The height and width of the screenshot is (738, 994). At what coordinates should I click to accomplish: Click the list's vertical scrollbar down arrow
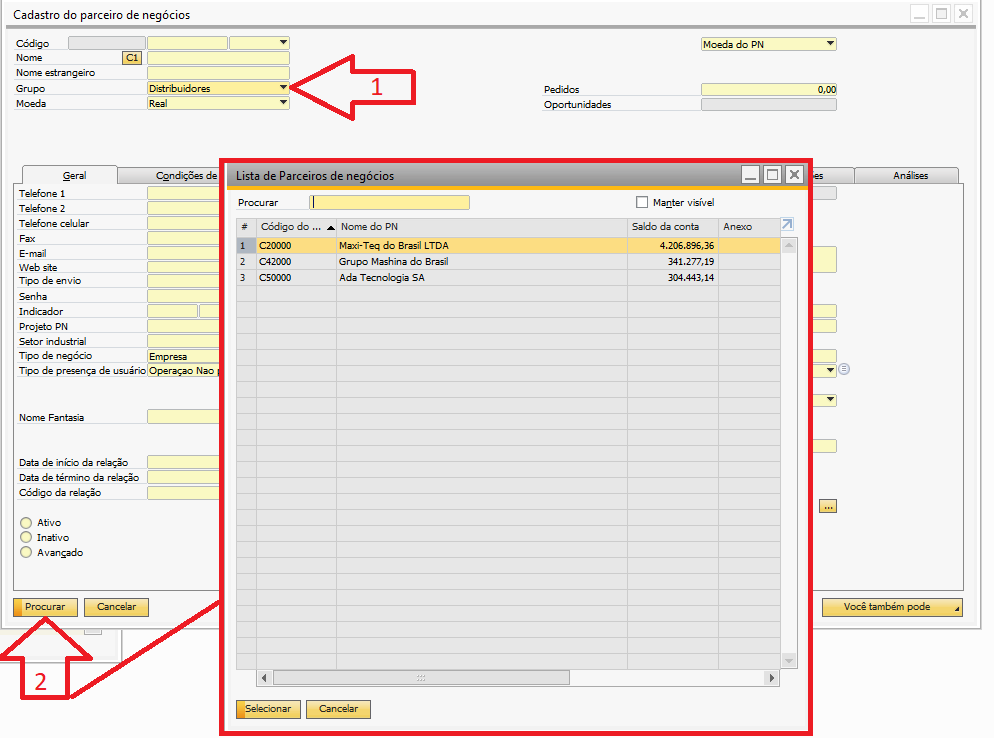[789, 661]
